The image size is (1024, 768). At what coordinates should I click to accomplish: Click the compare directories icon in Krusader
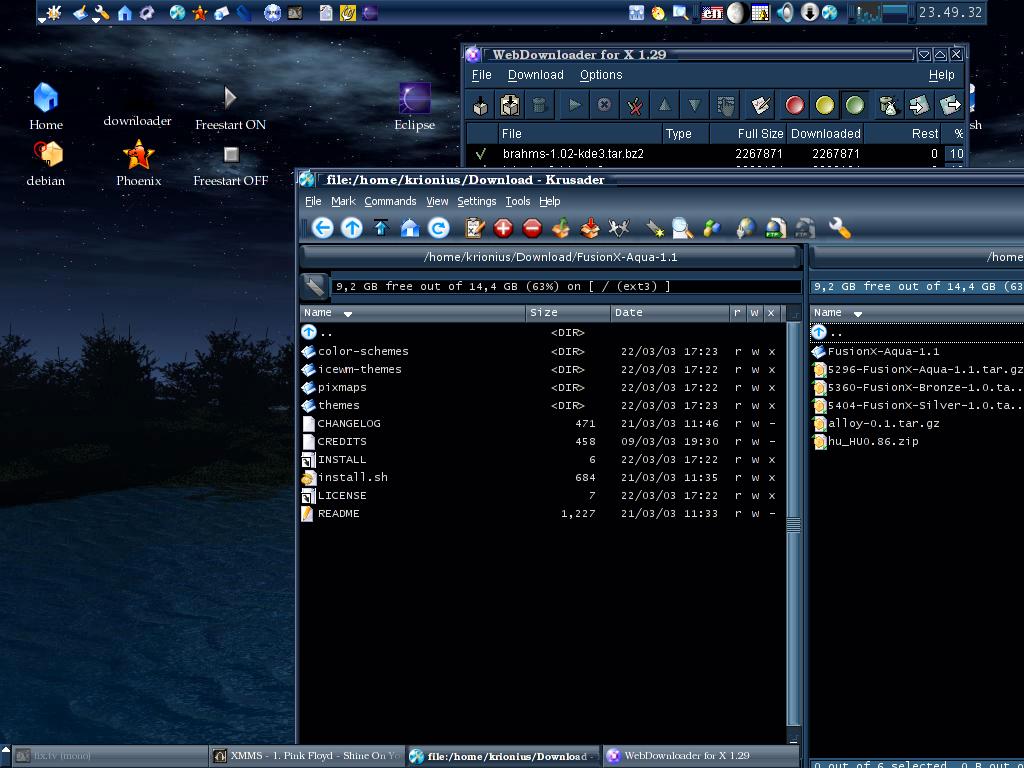tap(618, 228)
